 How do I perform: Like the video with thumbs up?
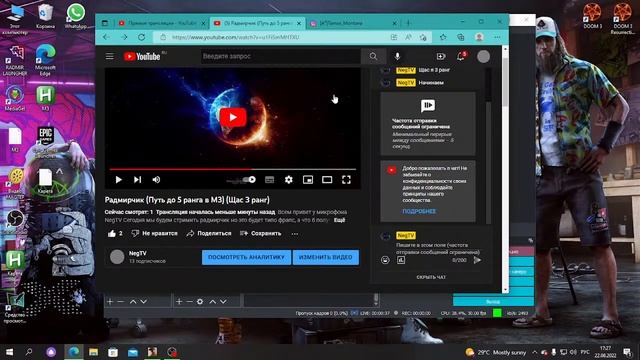[x=112, y=233]
